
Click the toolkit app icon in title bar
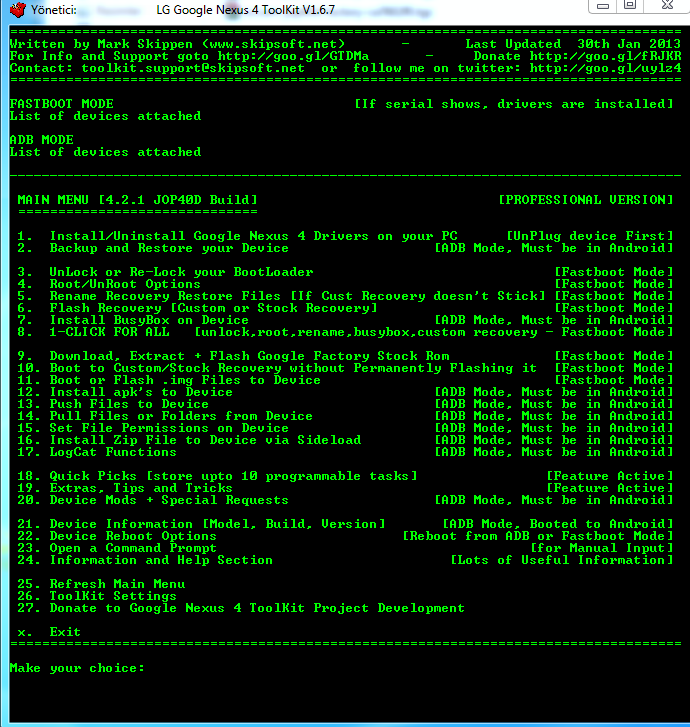click(18, 9)
